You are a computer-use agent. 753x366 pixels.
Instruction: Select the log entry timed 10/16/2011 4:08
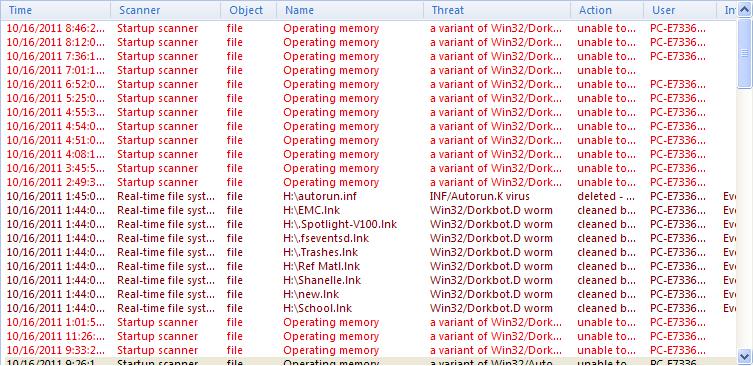[369, 154]
